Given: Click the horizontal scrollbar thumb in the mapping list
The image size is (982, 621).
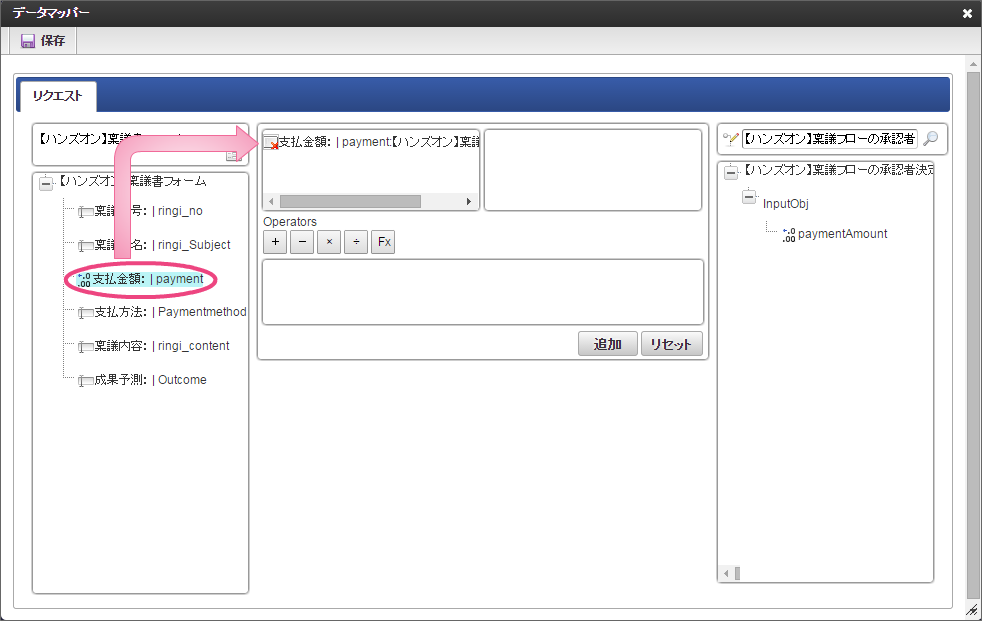Looking at the screenshot, I should [350, 202].
